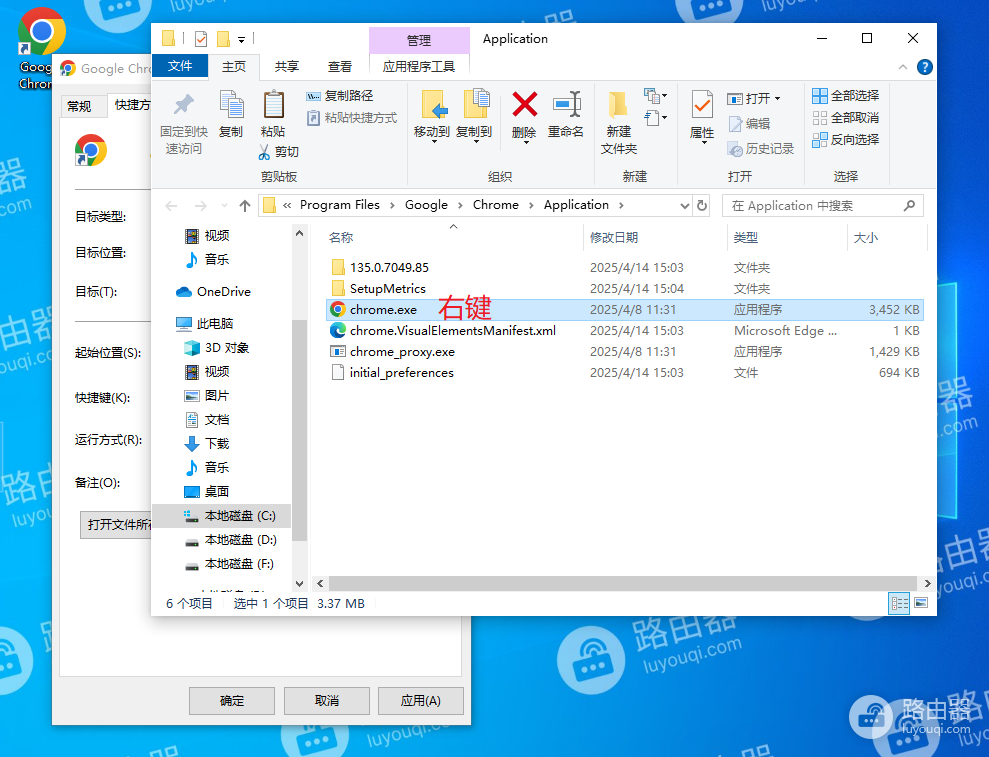Open the Easy Access dropdown in ribbon
The width and height of the screenshot is (989, 757).
click(x=655, y=117)
